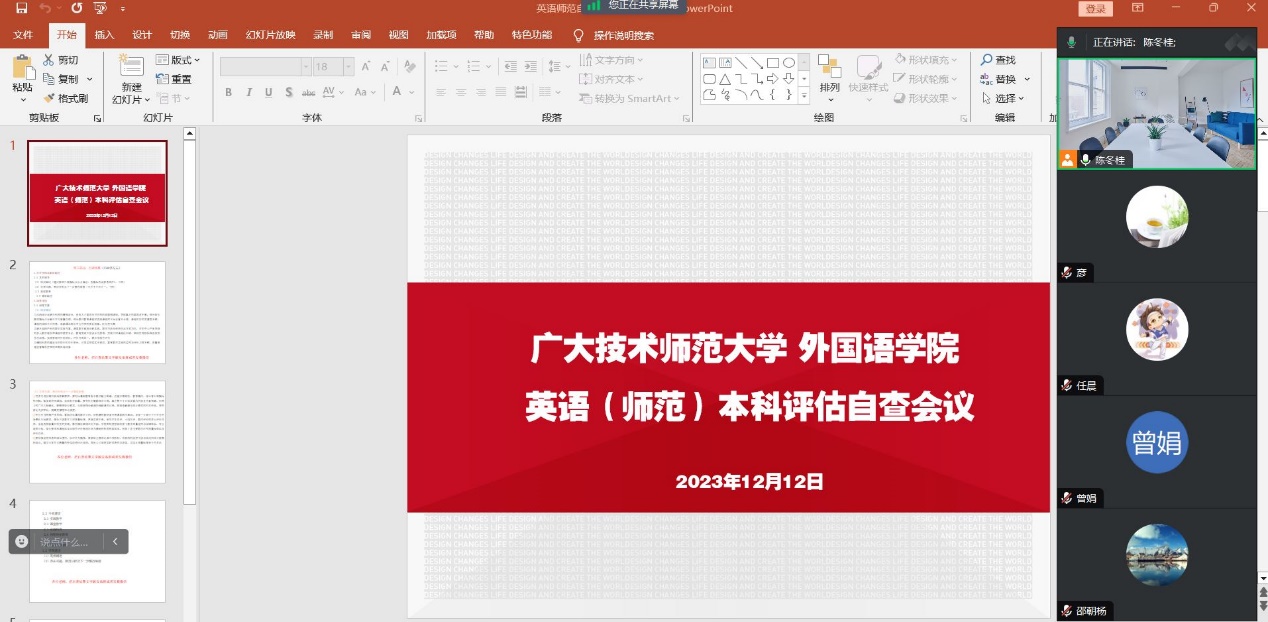
Task: Click the Find (查找) magnifier icon
Action: click(987, 60)
